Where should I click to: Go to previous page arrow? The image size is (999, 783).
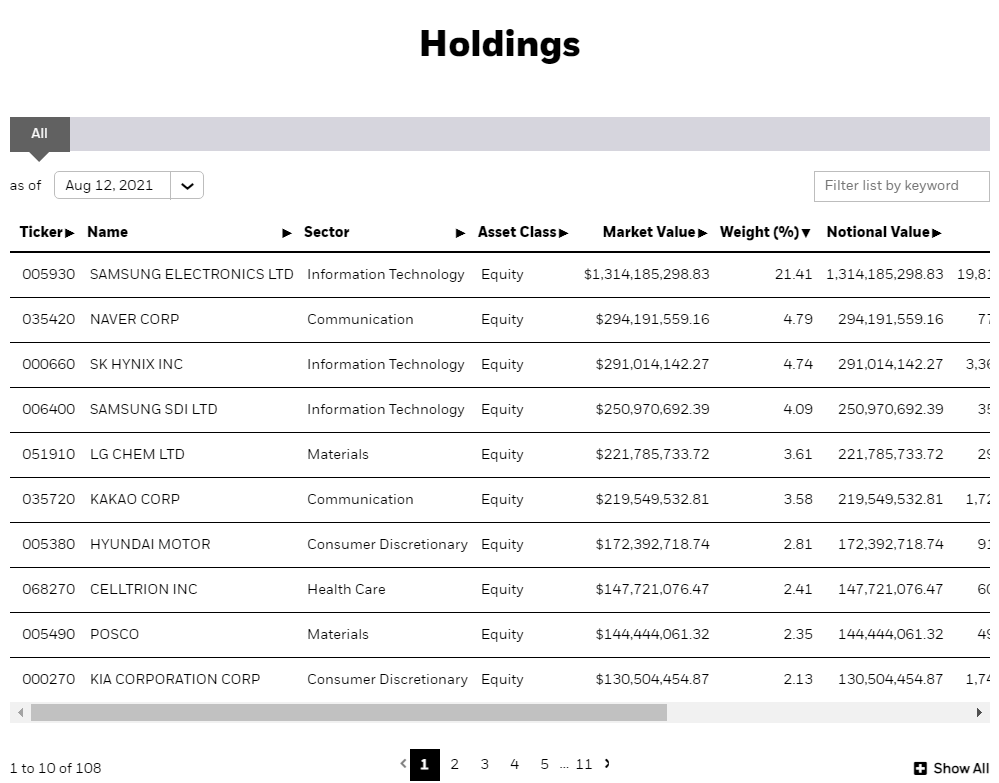[403, 763]
